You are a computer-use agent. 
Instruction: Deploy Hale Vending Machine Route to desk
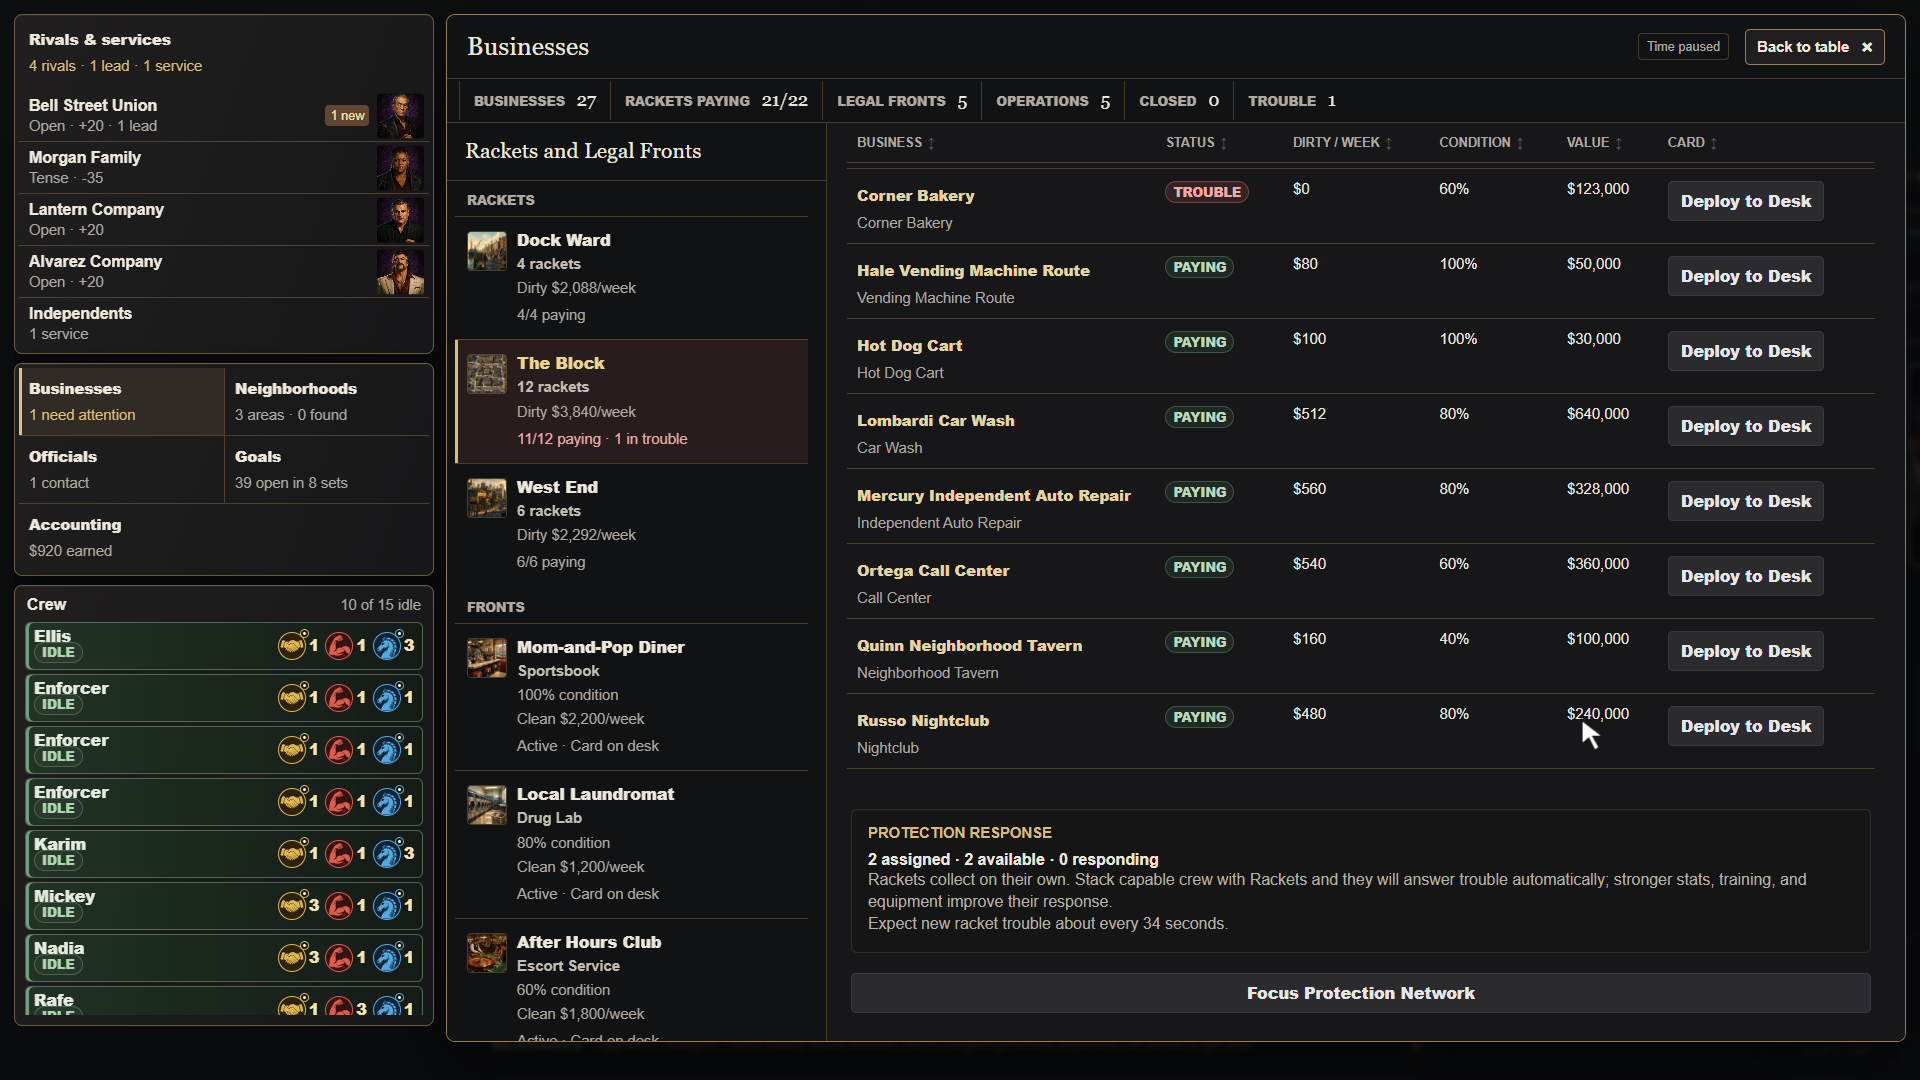click(x=1745, y=276)
